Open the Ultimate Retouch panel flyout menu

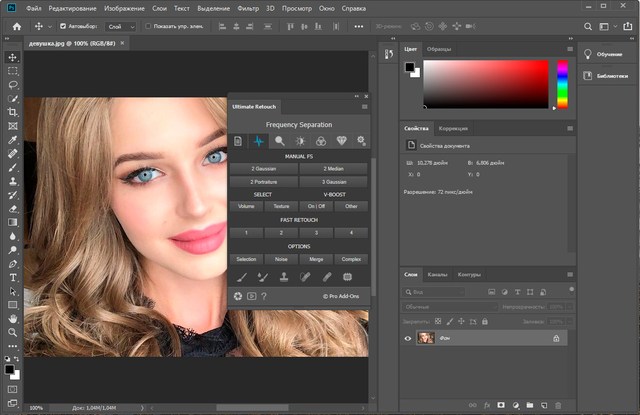click(364, 106)
